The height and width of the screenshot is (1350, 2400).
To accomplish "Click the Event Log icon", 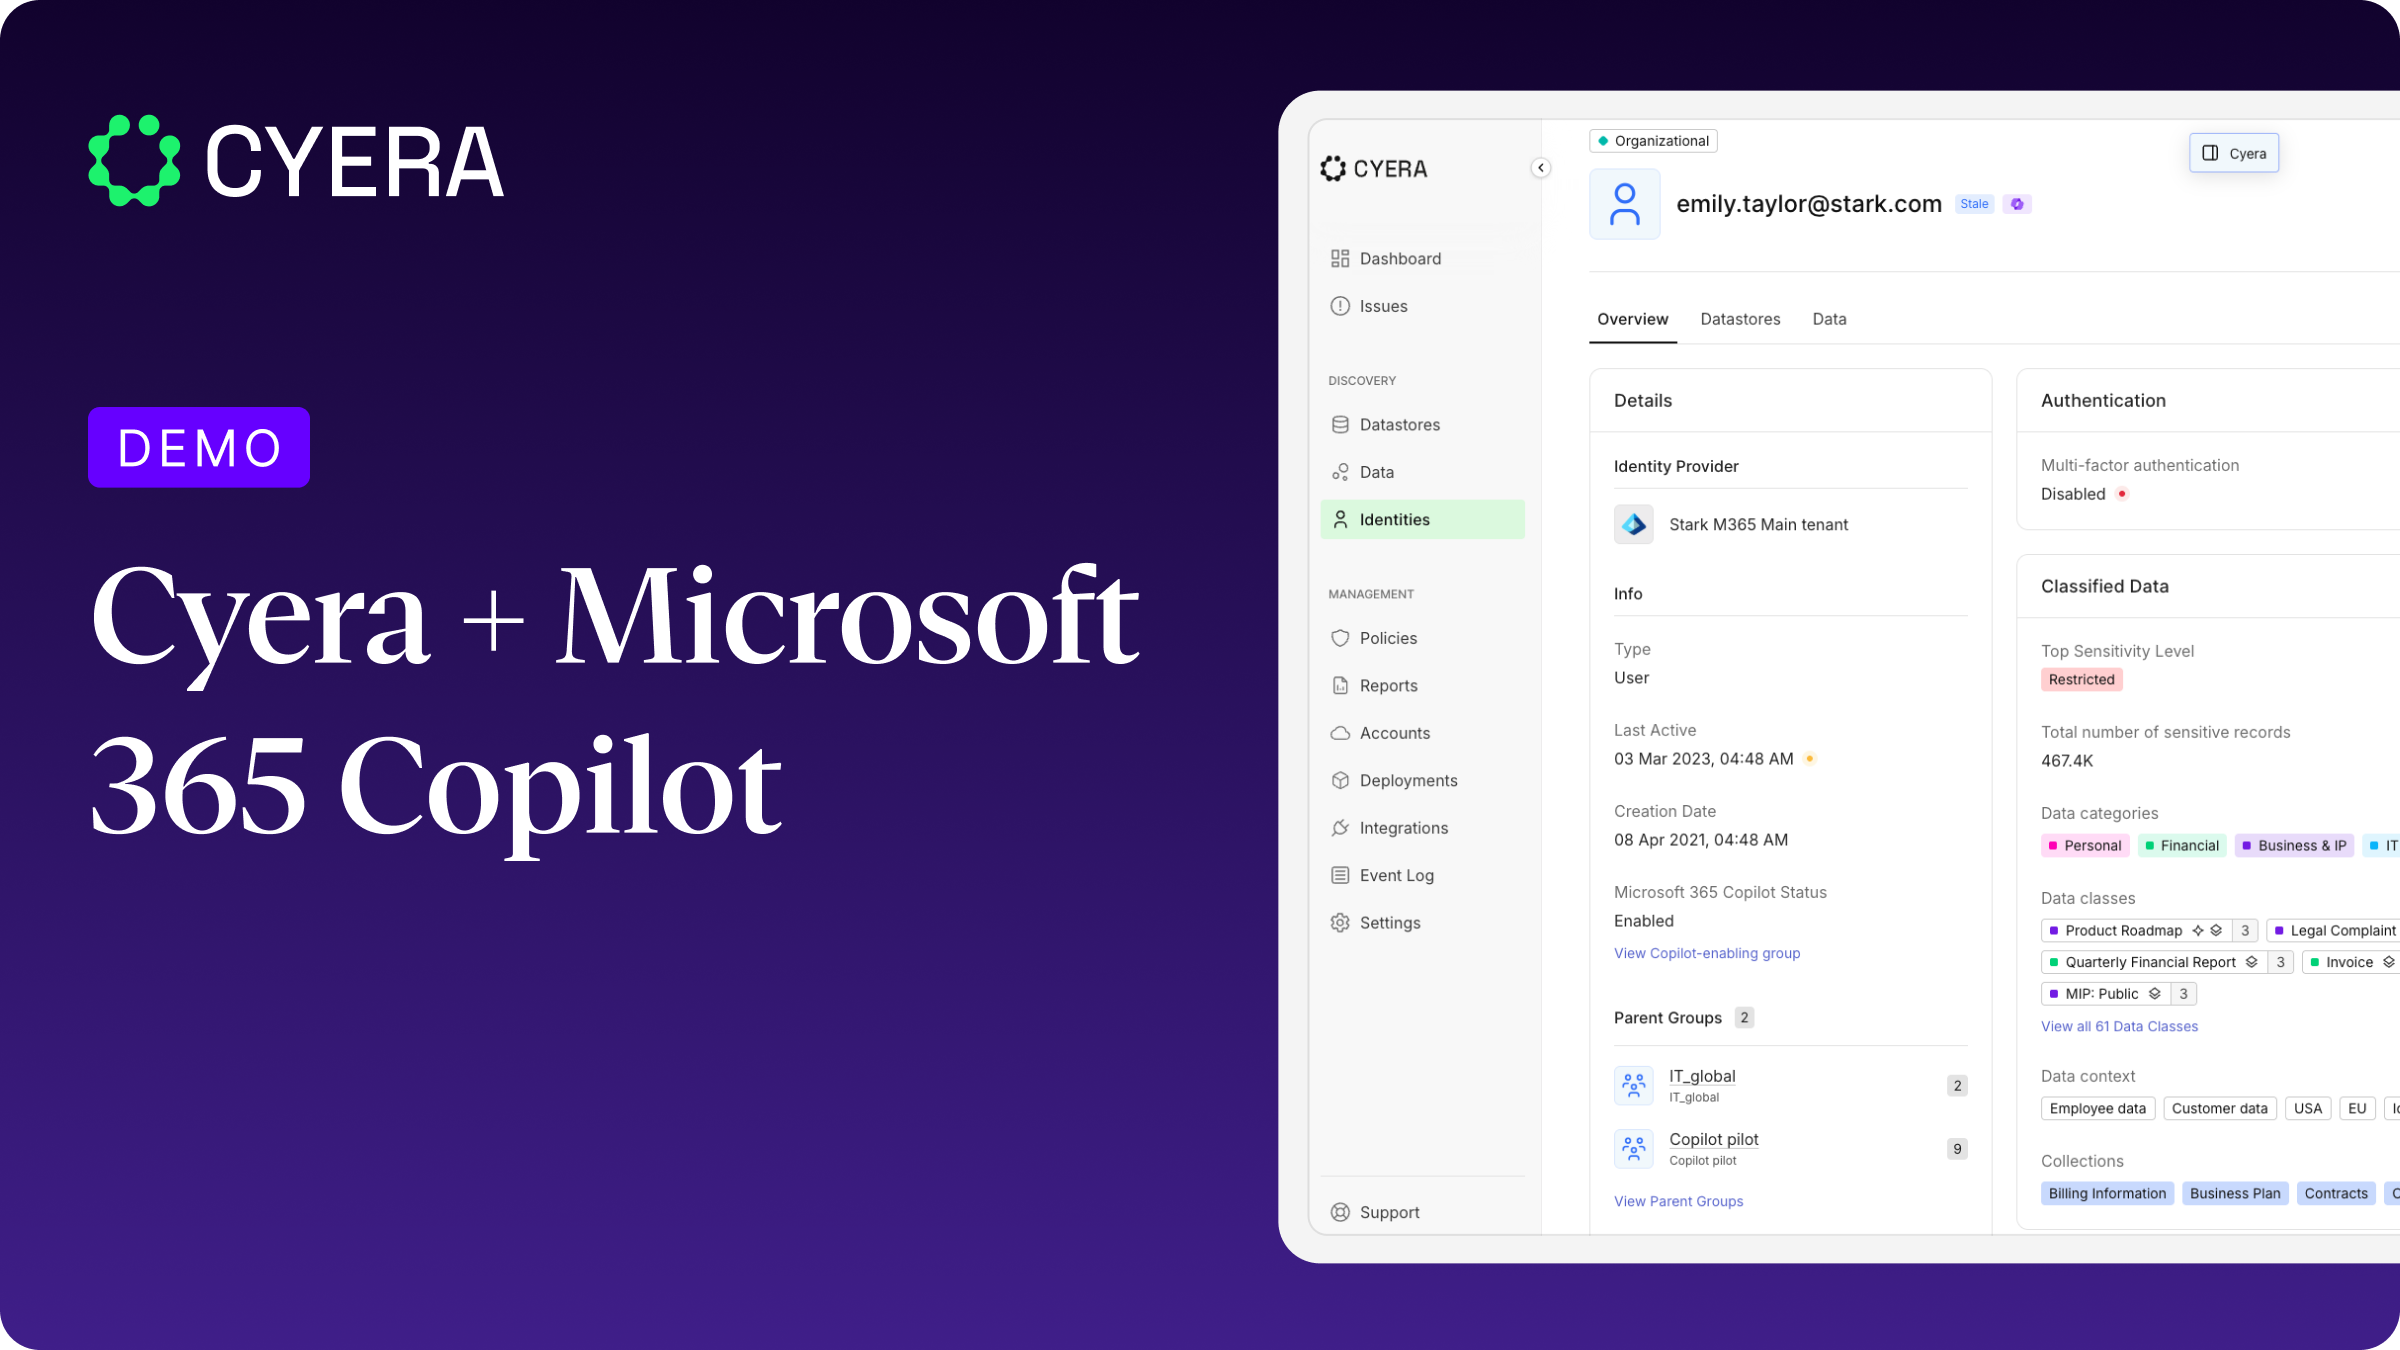I will click(x=1340, y=876).
